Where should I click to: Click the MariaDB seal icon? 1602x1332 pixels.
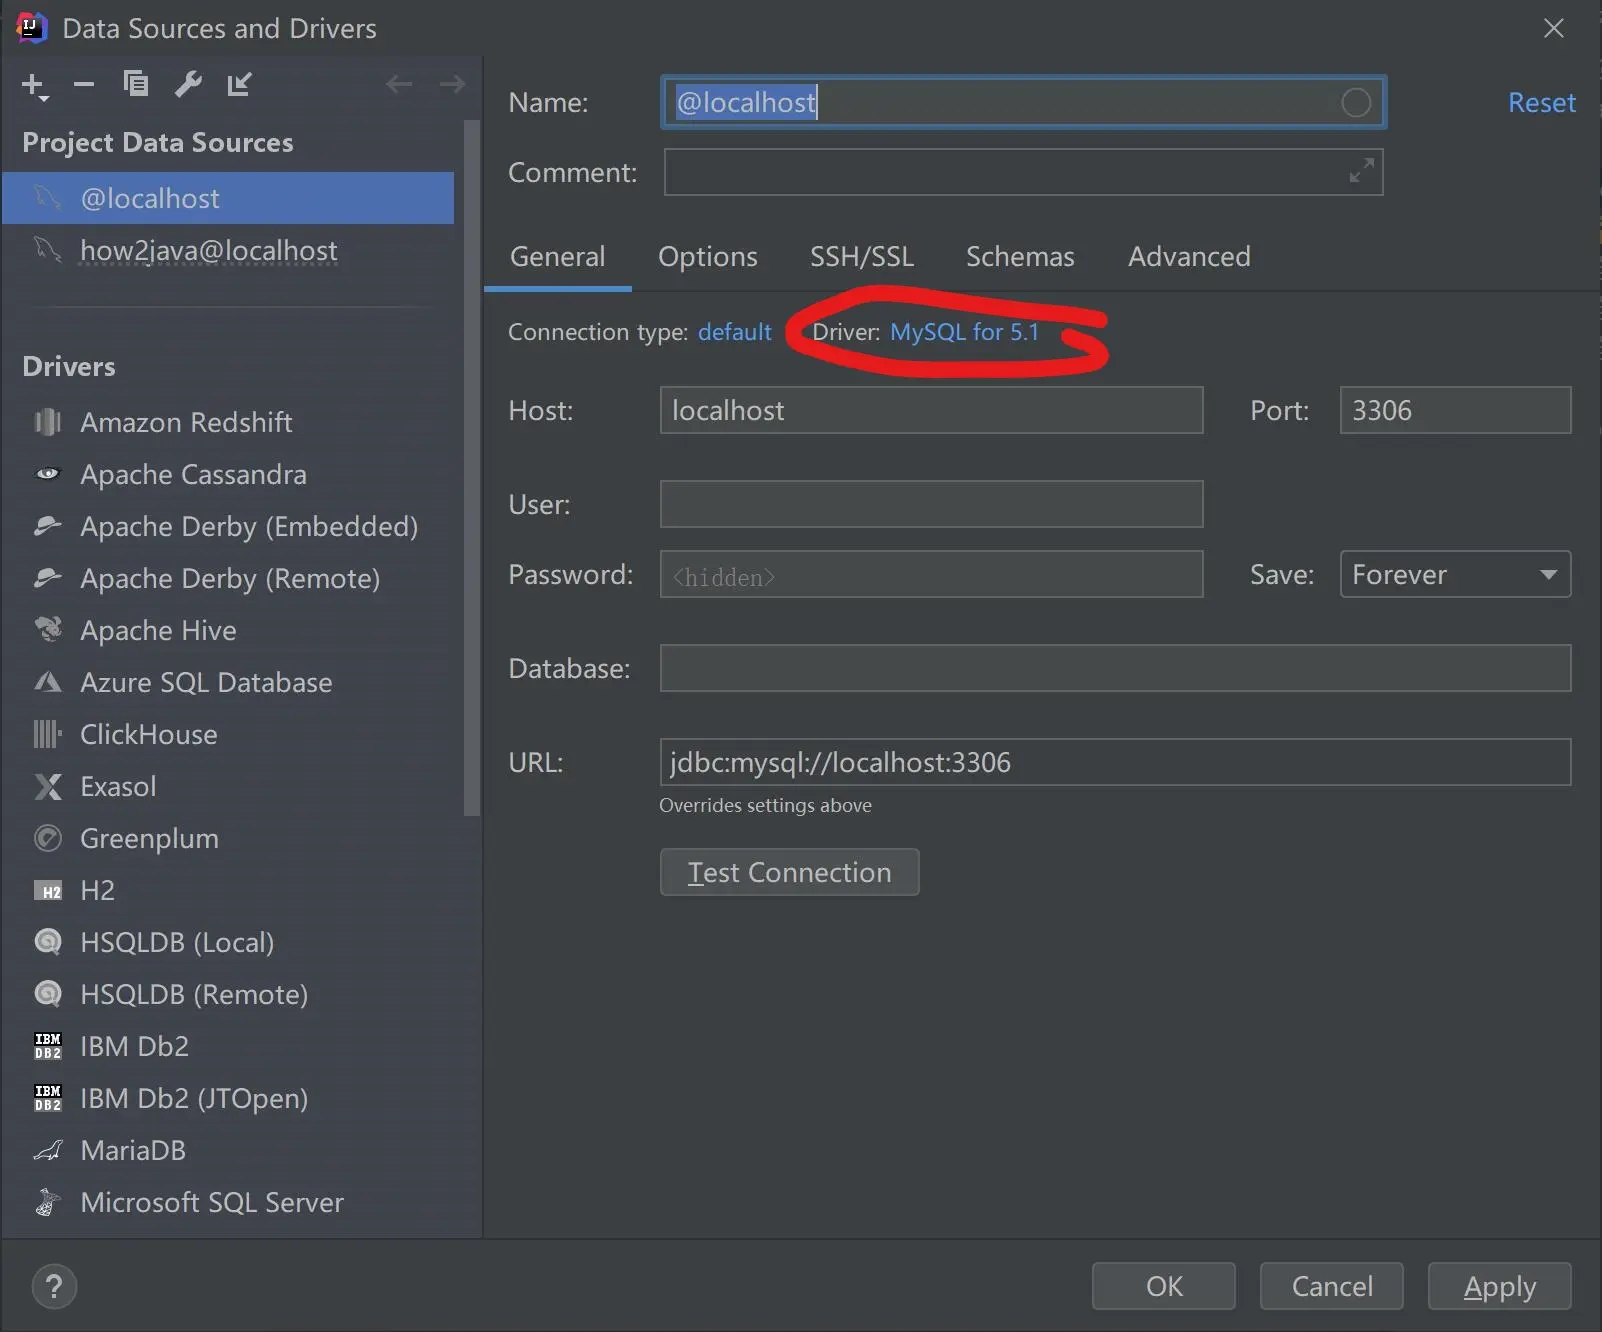[48, 1150]
